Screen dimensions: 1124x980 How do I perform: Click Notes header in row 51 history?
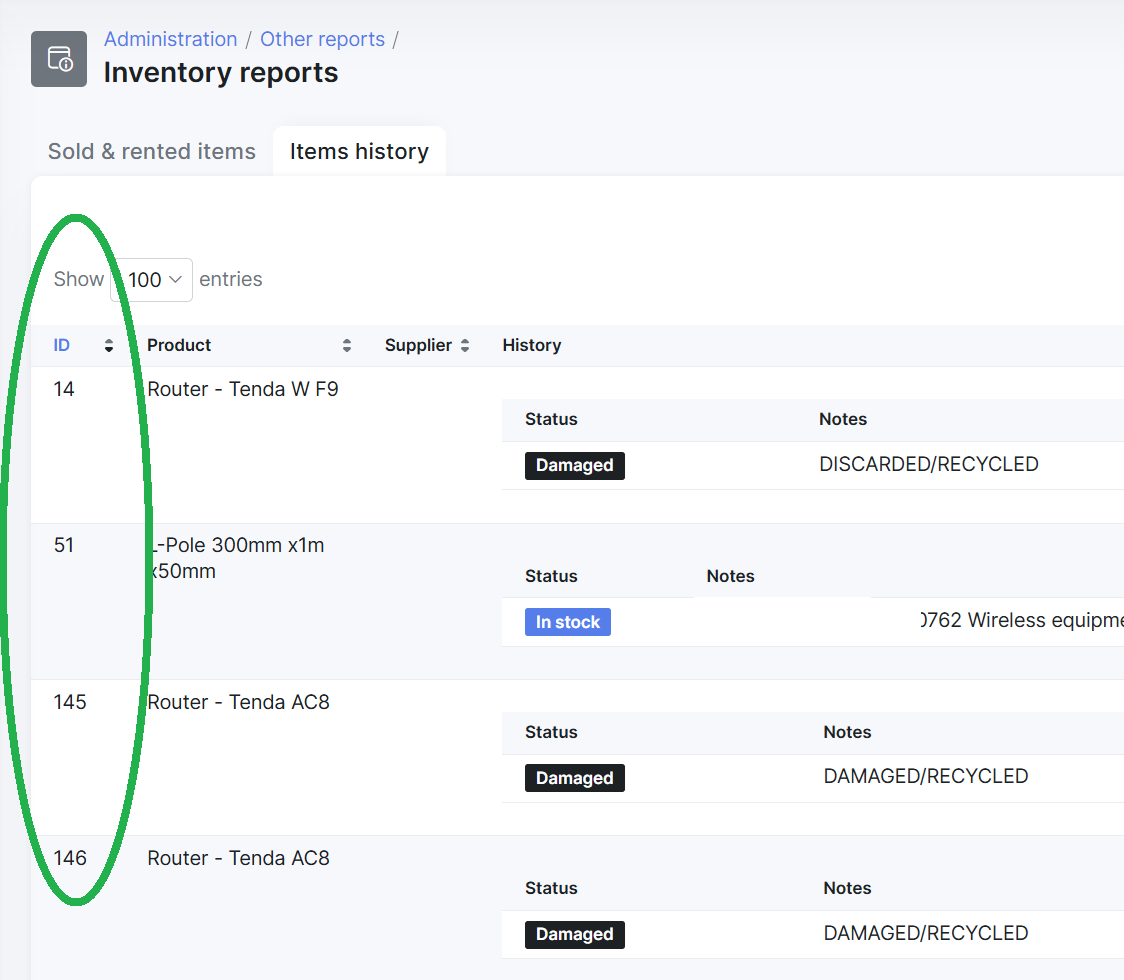[730, 576]
